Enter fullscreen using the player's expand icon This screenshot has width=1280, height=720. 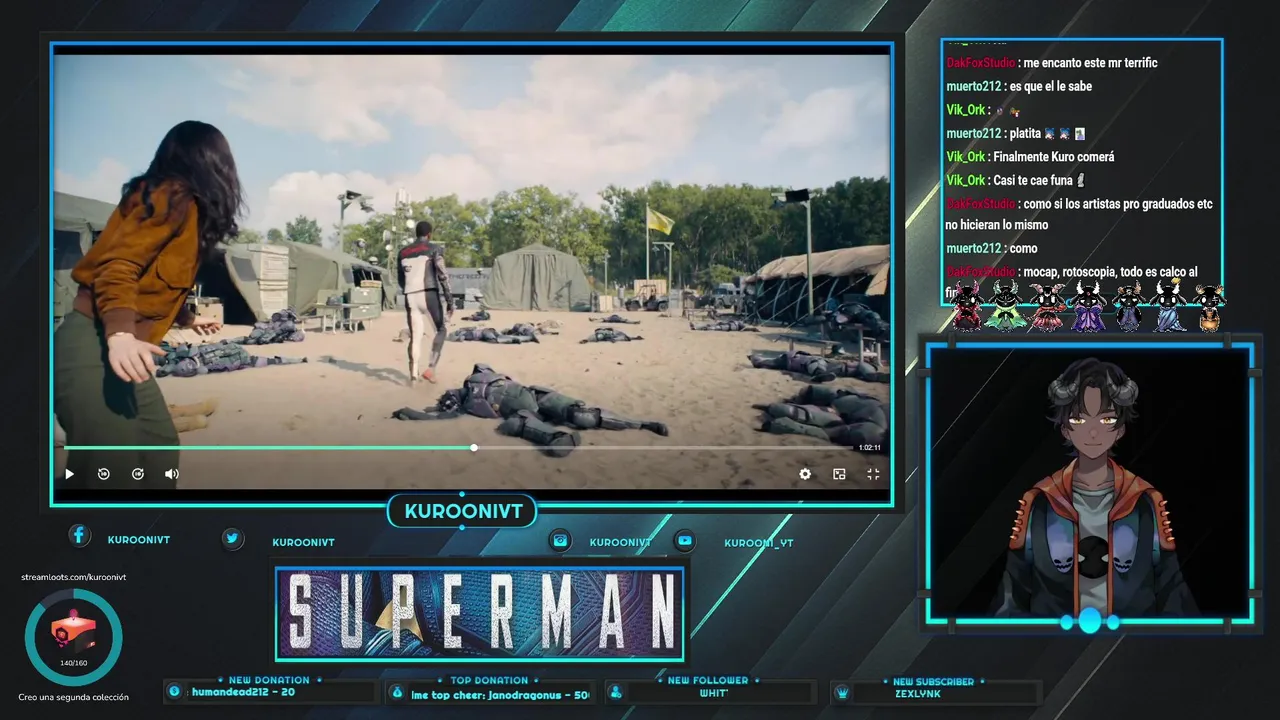[x=873, y=474]
